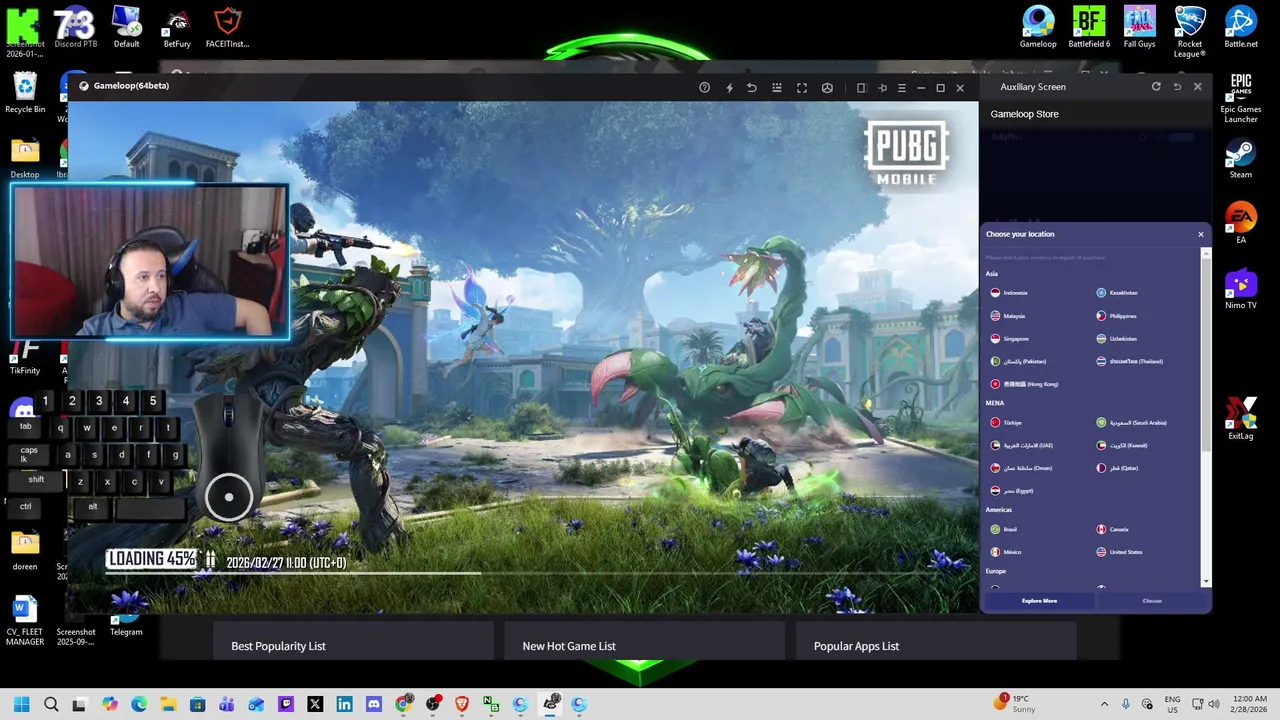
Task: Click the Windows Start button
Action: (x=22, y=704)
